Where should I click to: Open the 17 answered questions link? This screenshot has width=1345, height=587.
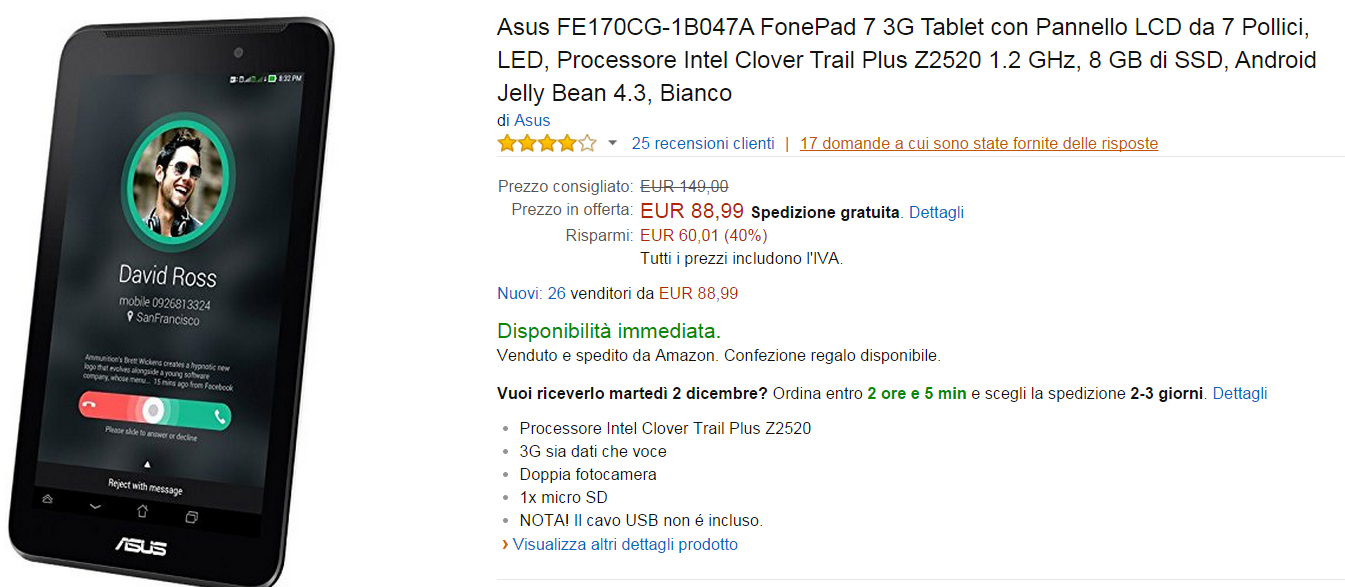coord(978,143)
